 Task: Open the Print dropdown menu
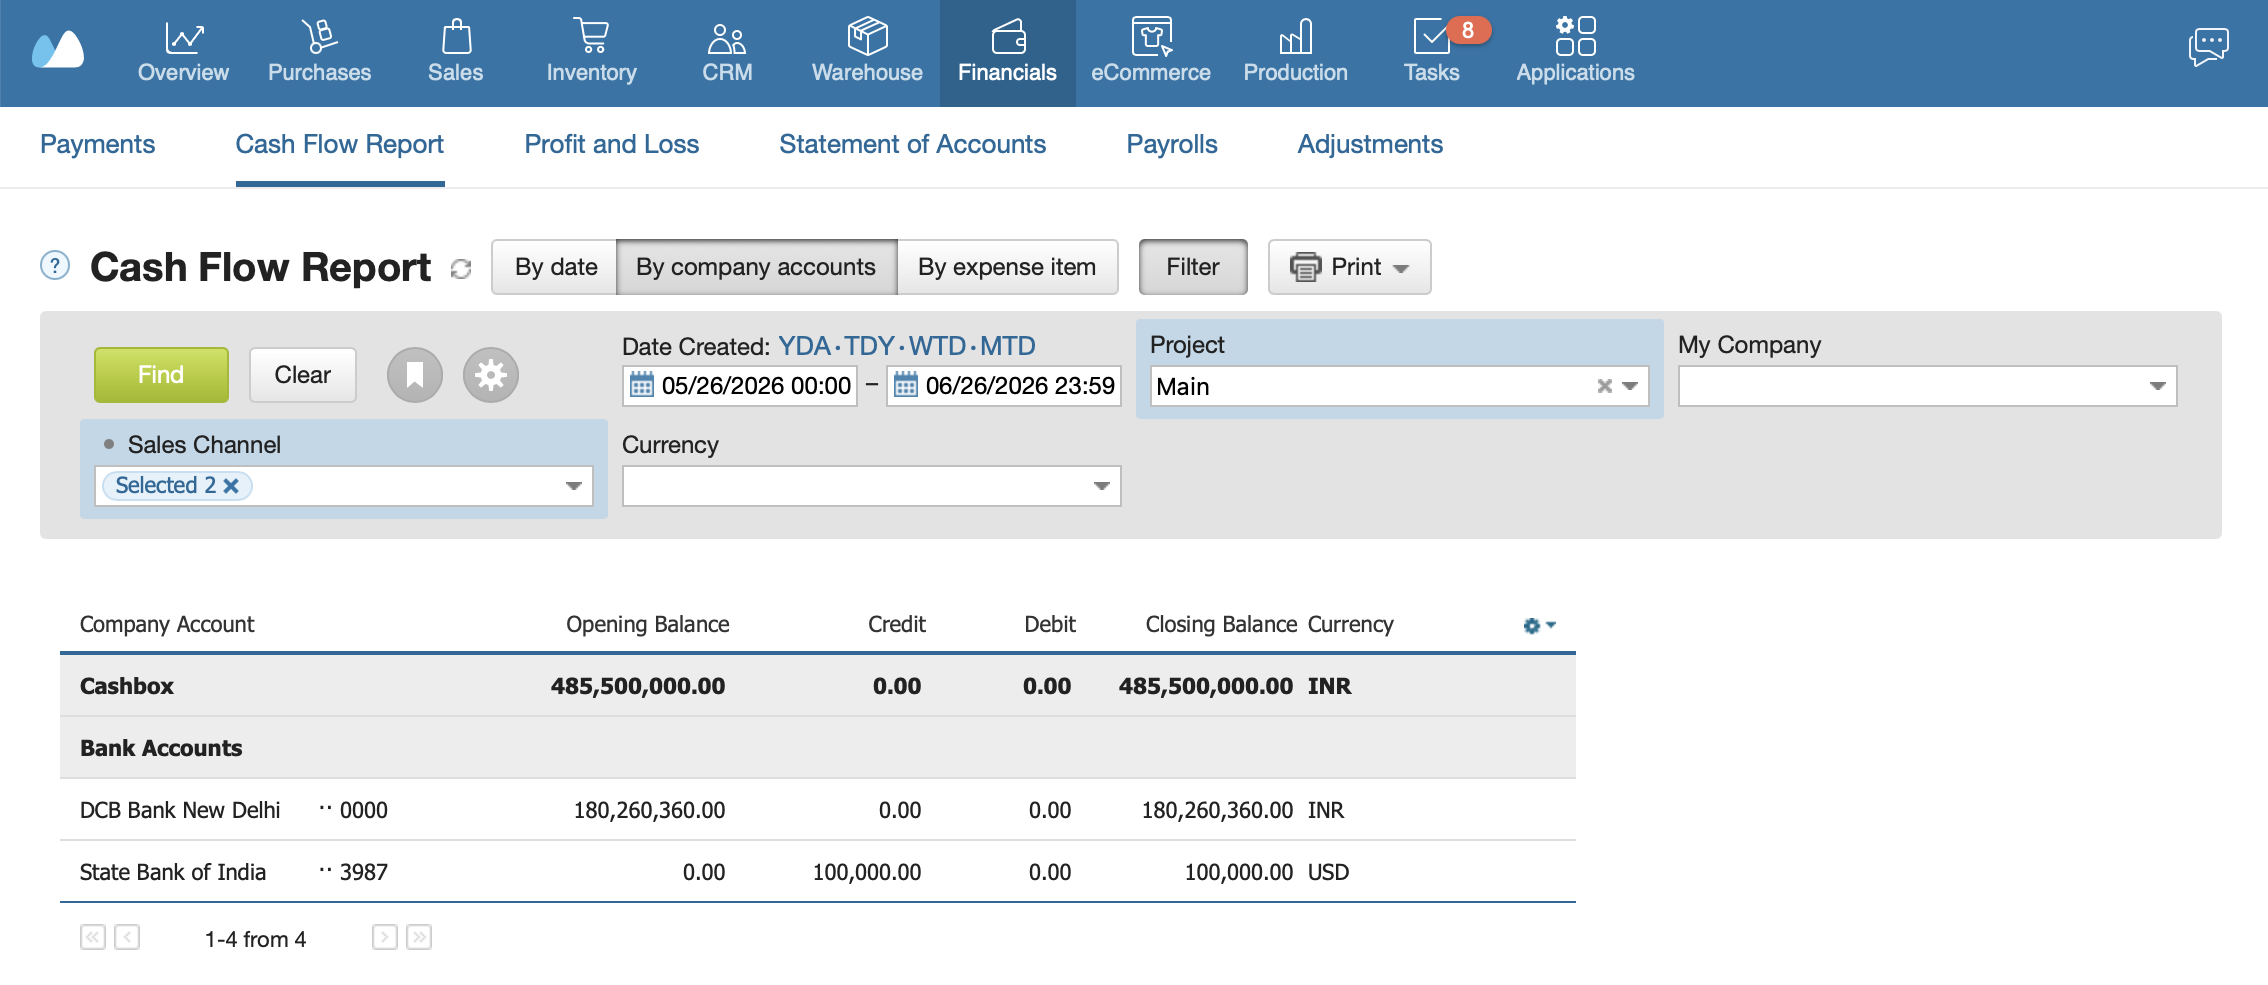click(1349, 267)
